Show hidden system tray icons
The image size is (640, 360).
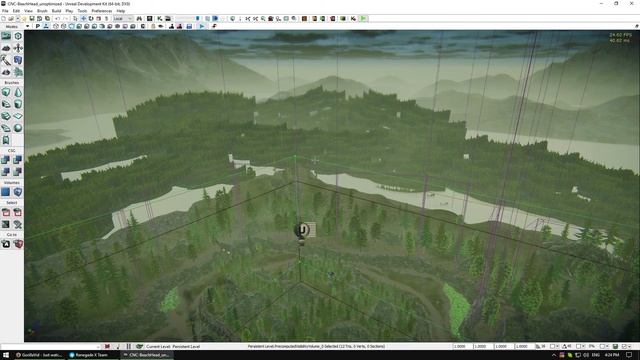(554, 355)
